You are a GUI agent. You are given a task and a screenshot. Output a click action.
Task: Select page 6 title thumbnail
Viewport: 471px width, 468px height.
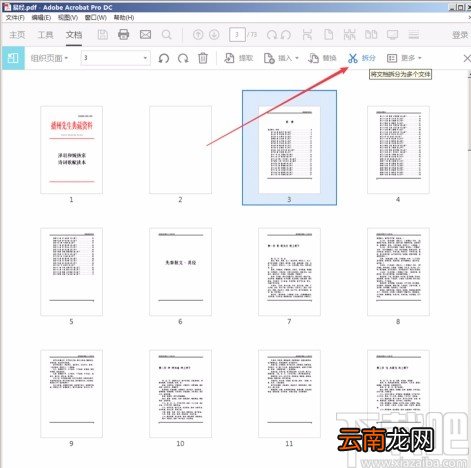point(180,272)
